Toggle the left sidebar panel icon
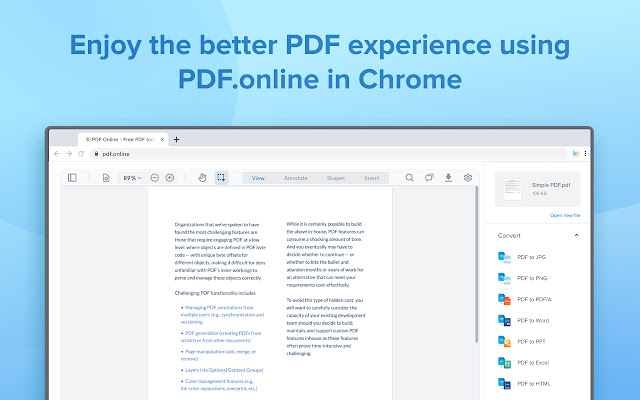The height and width of the screenshot is (400, 640). (72, 178)
